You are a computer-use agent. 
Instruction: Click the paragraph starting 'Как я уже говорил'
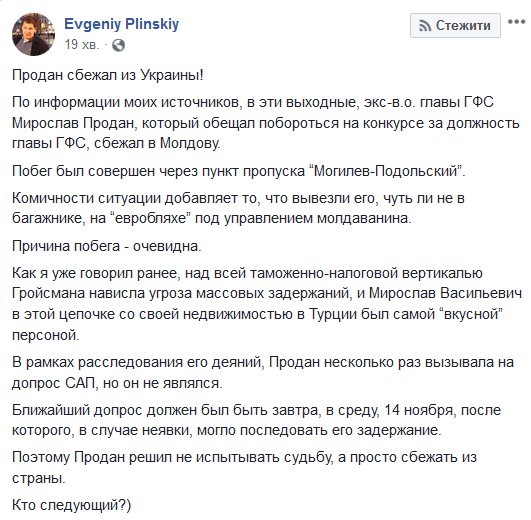point(267,304)
